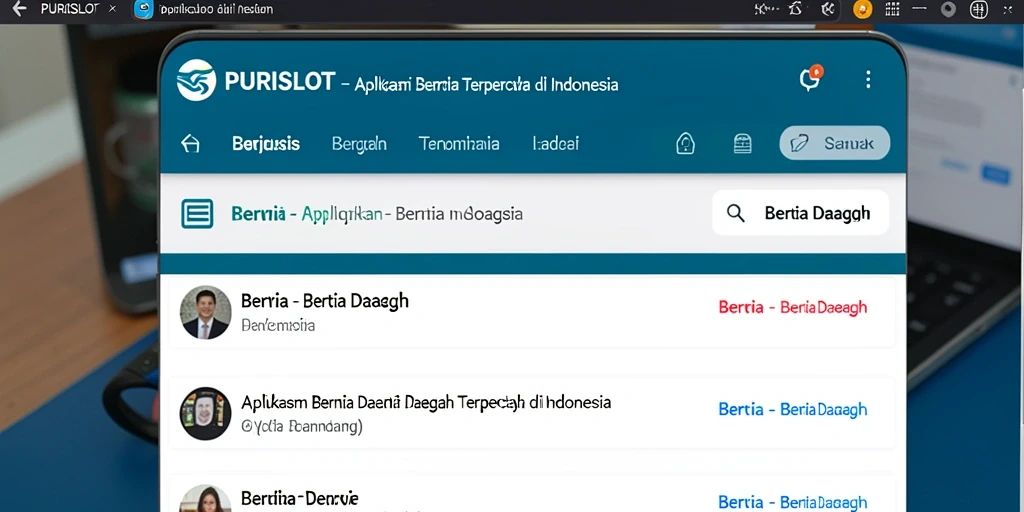The height and width of the screenshot is (512, 1024).
Task: Click the back arrow in browser bar
Action: point(20,9)
